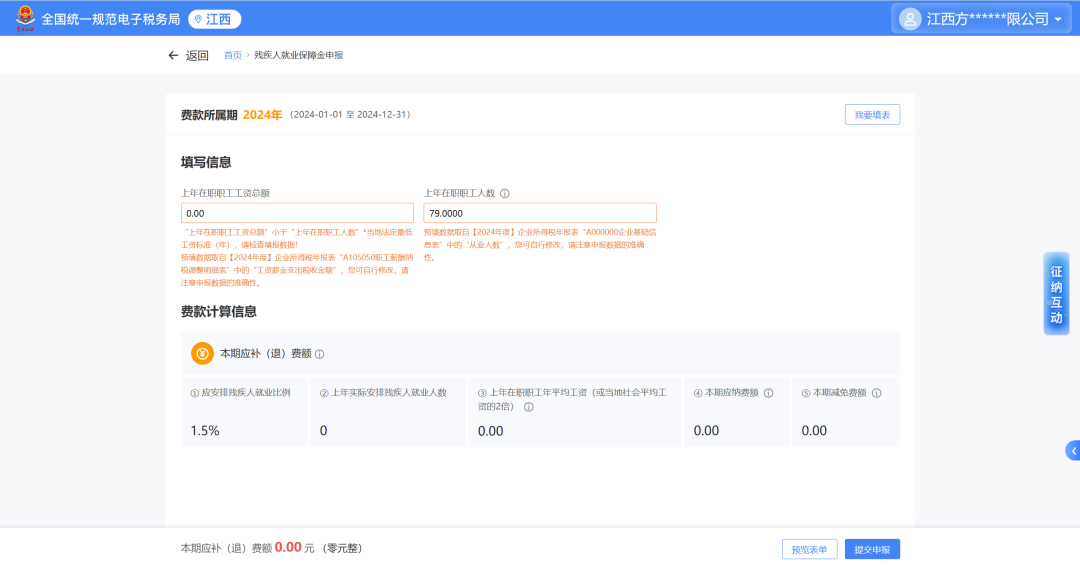Click the orange yen coin icon
Viewport: 1080px width, 568px height.
202,353
